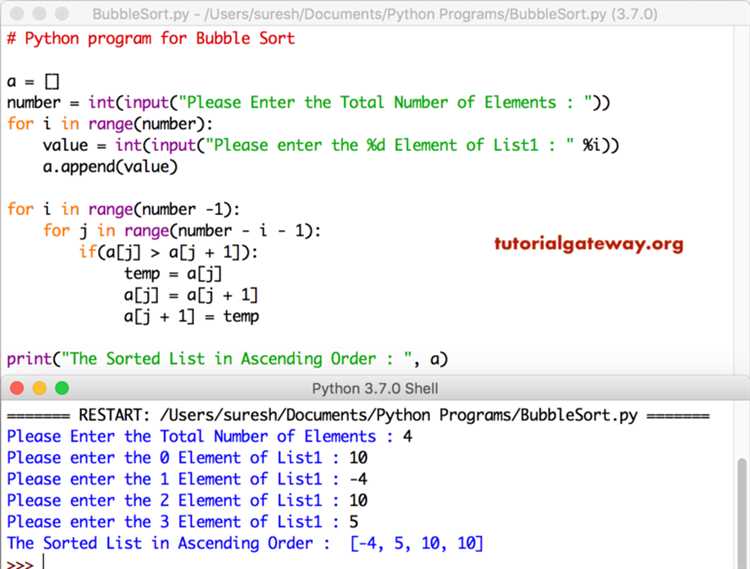Viewport: 750px width, 569px height.
Task: Click the sorted result '[-4, 5, 10, 10]'
Action: click(x=417, y=543)
